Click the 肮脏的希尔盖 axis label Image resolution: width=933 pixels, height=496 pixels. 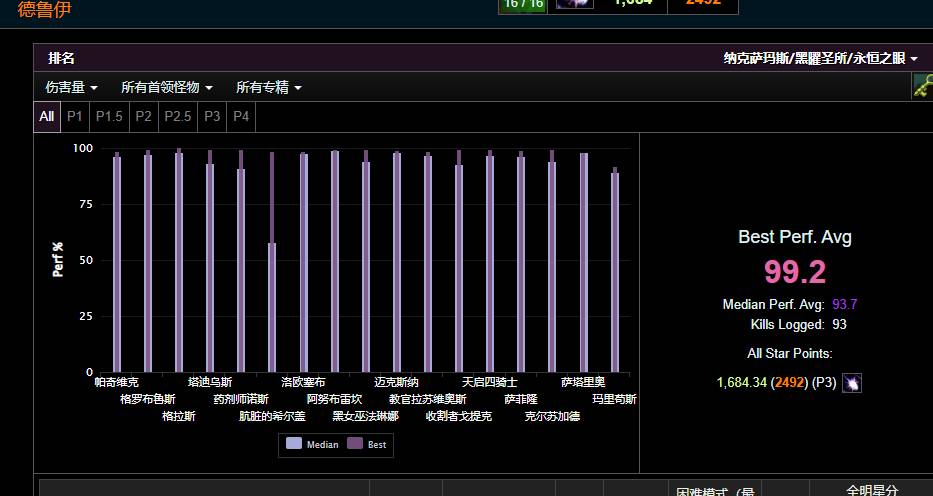click(x=272, y=416)
